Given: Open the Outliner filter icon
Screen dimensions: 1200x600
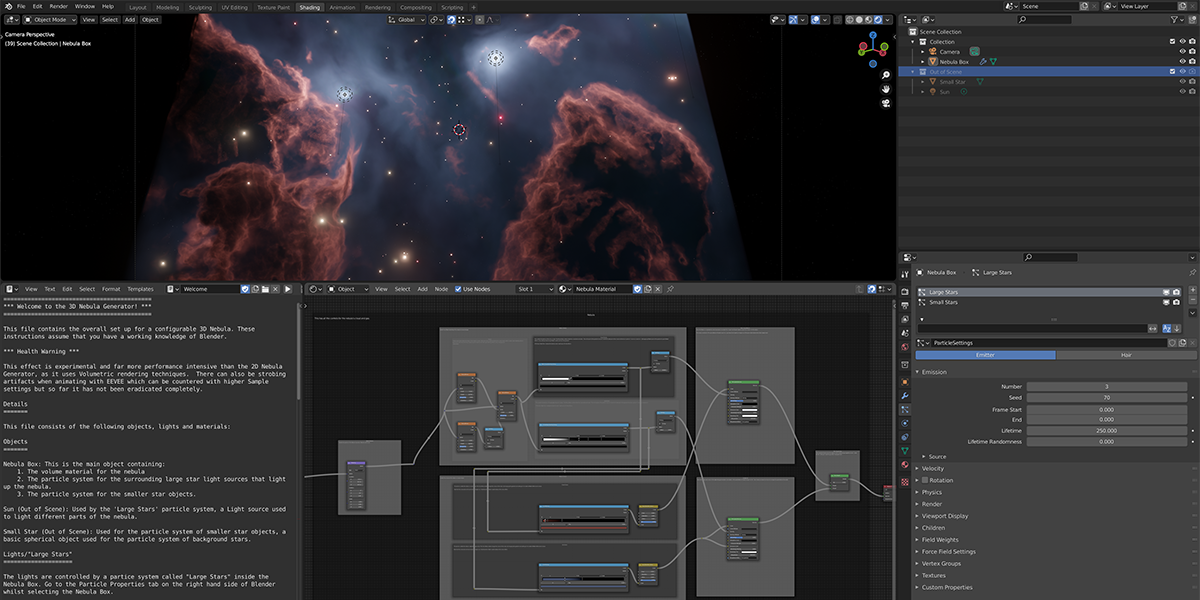Looking at the screenshot, I should (1174, 19).
